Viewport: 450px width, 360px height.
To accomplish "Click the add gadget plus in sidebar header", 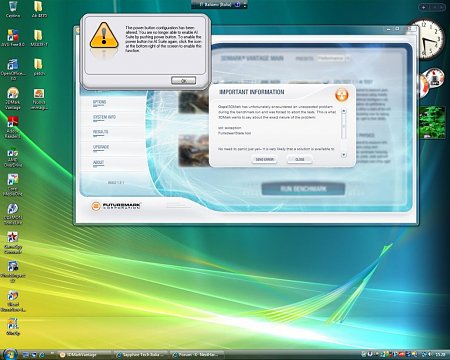I will [x=424, y=7].
